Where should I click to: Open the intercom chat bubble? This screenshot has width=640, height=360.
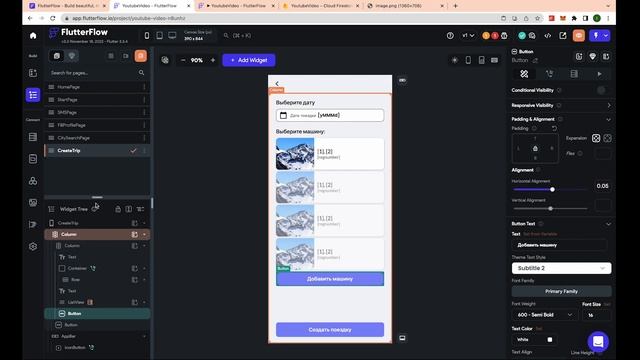pyautogui.click(x=598, y=342)
